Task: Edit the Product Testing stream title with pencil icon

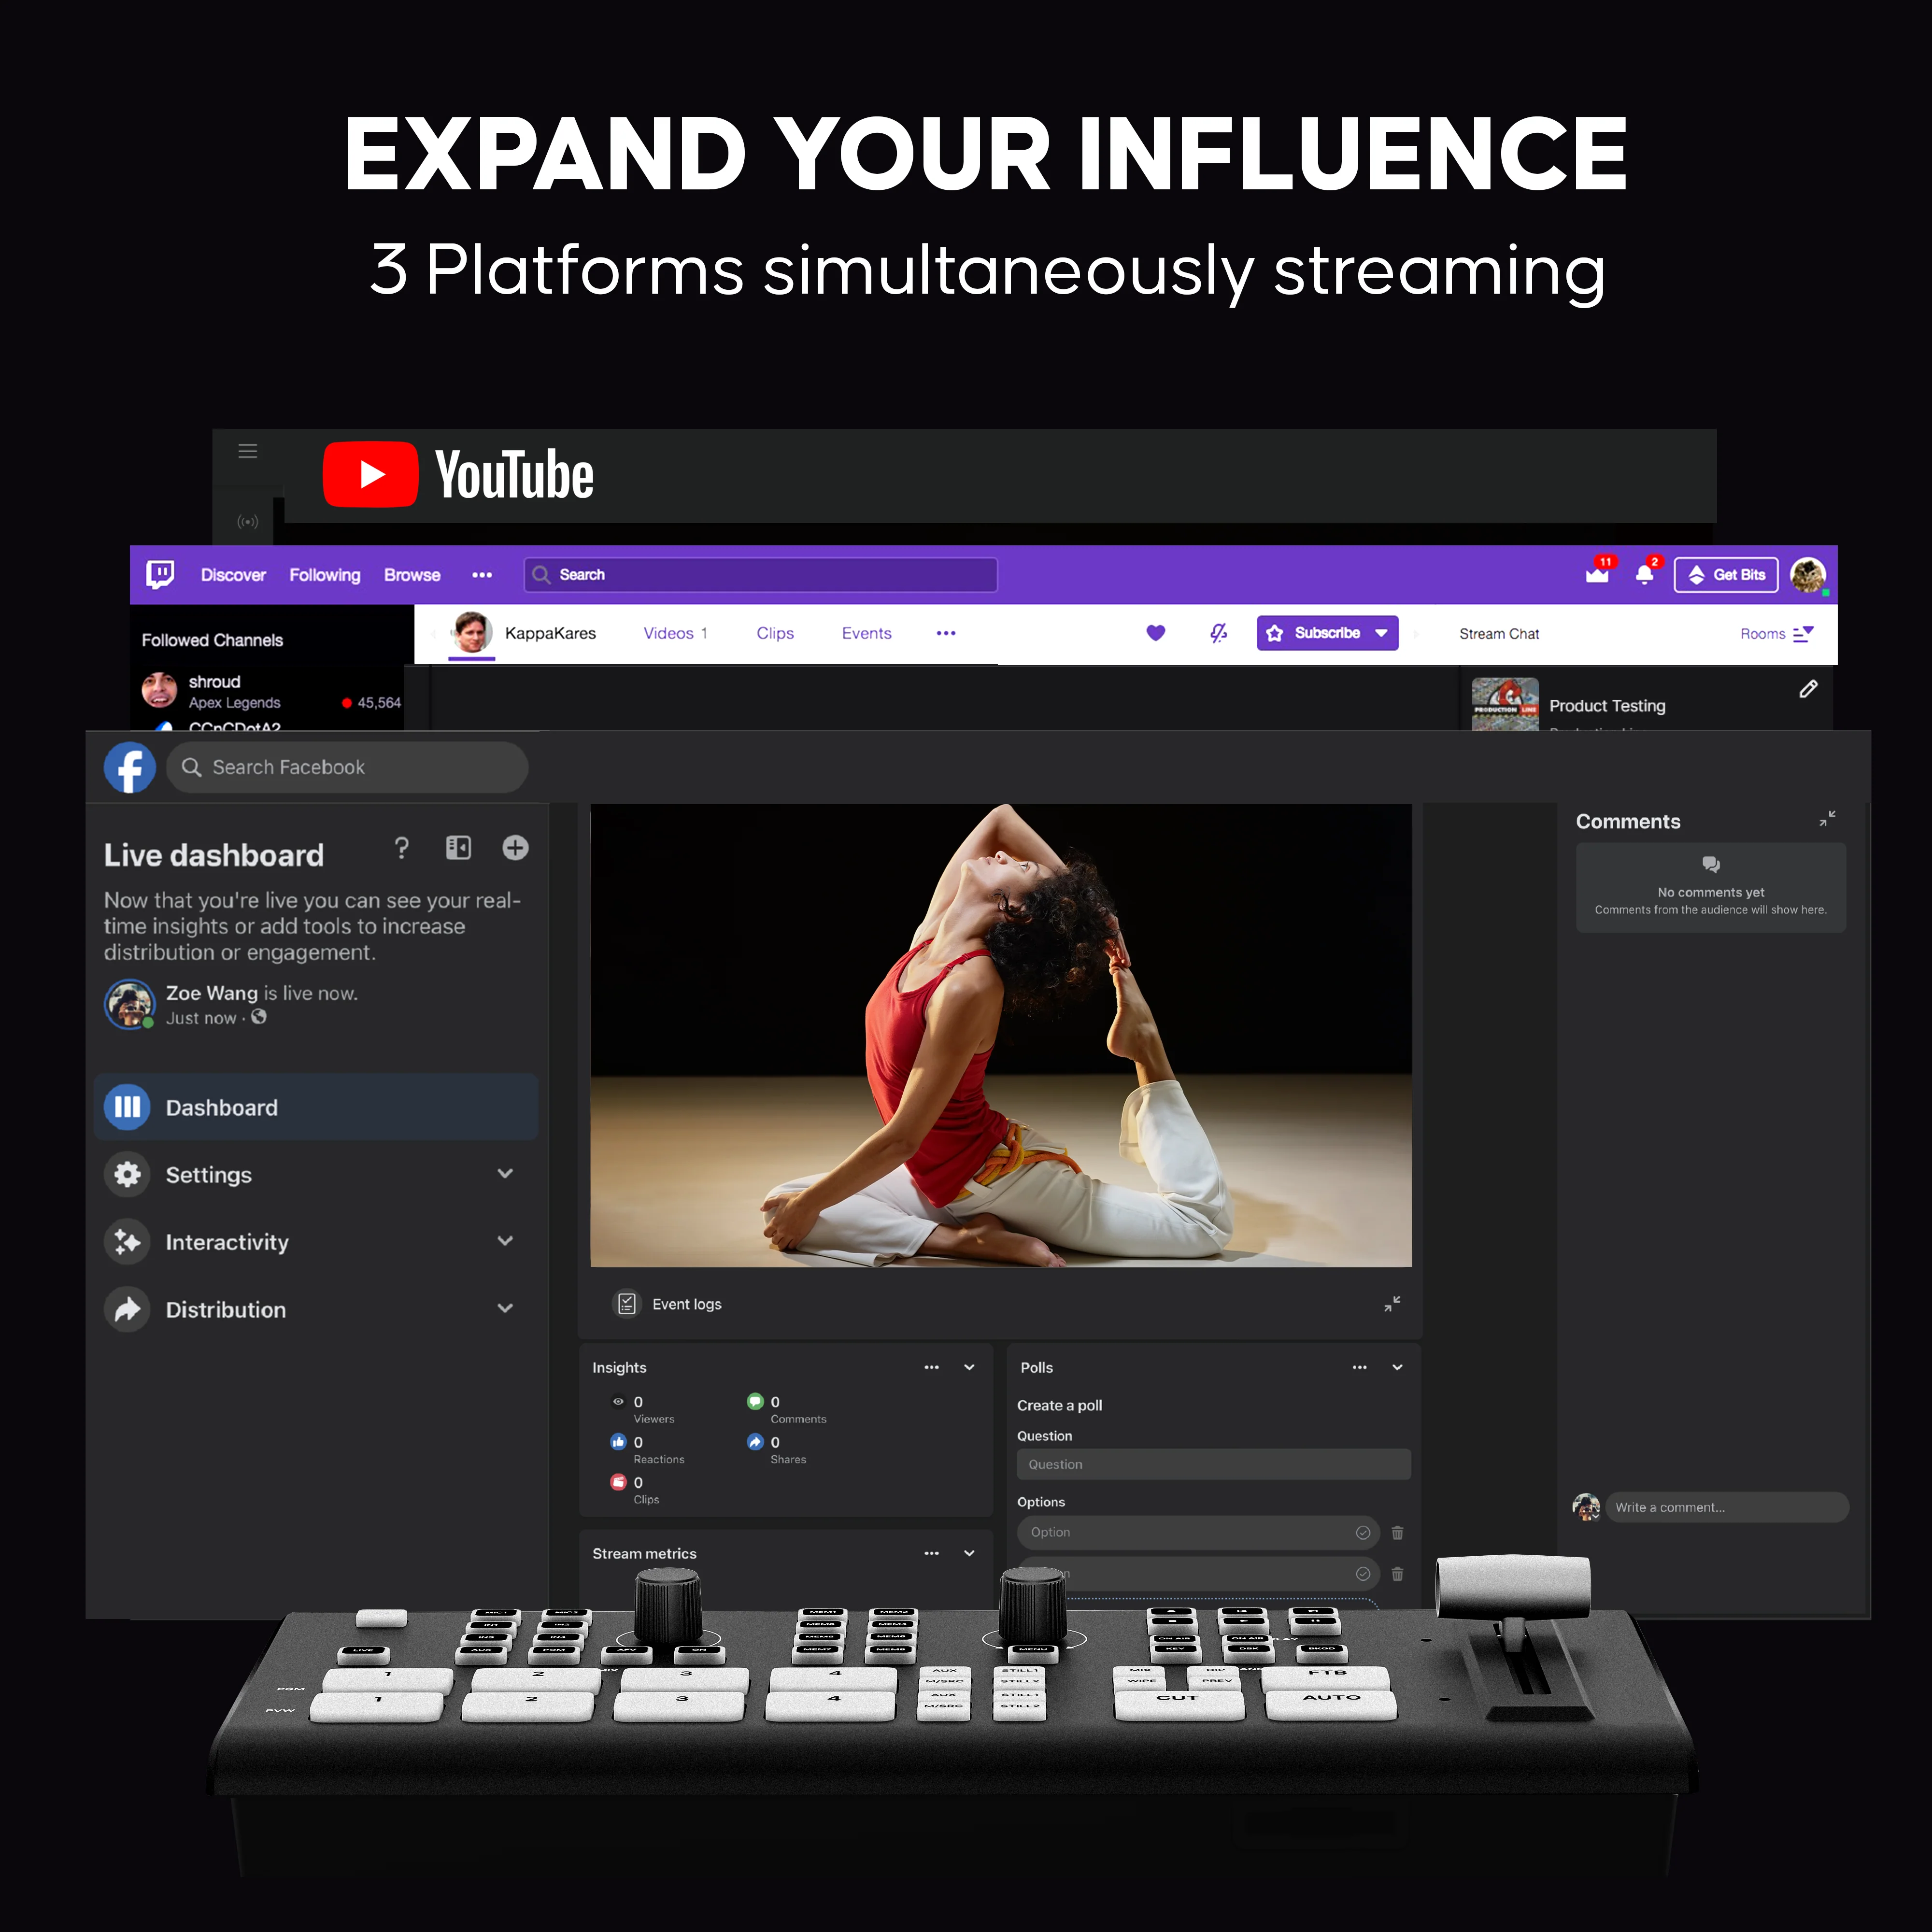Action: pos(1808,689)
